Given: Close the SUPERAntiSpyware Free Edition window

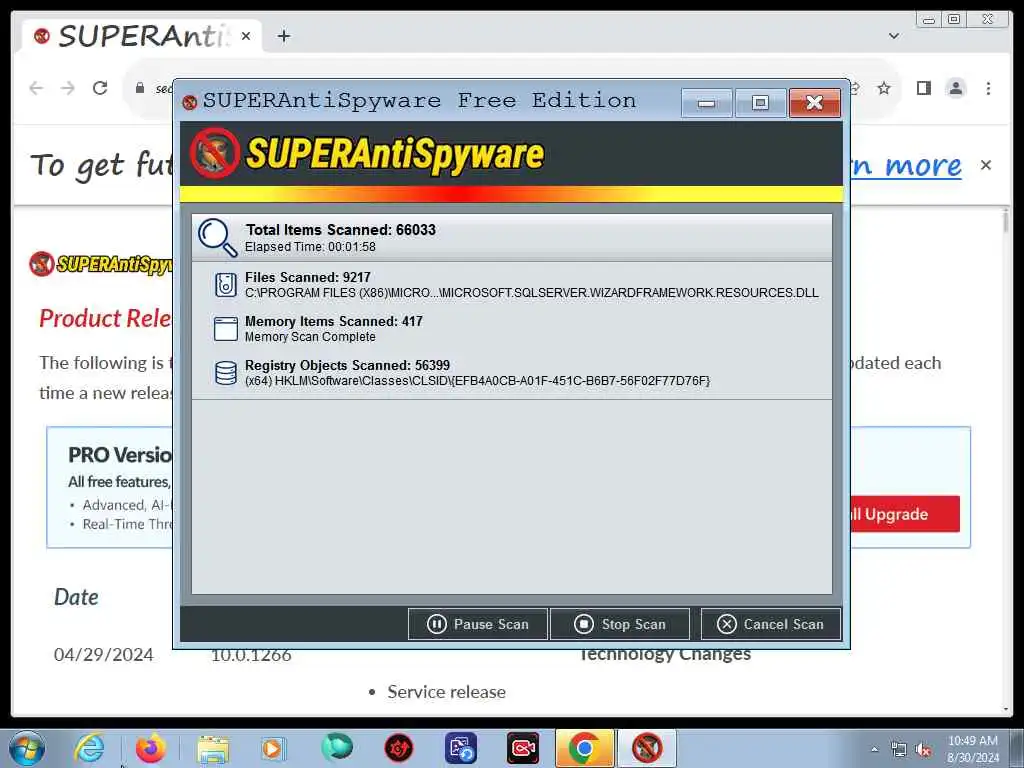Looking at the screenshot, I should coord(814,103).
